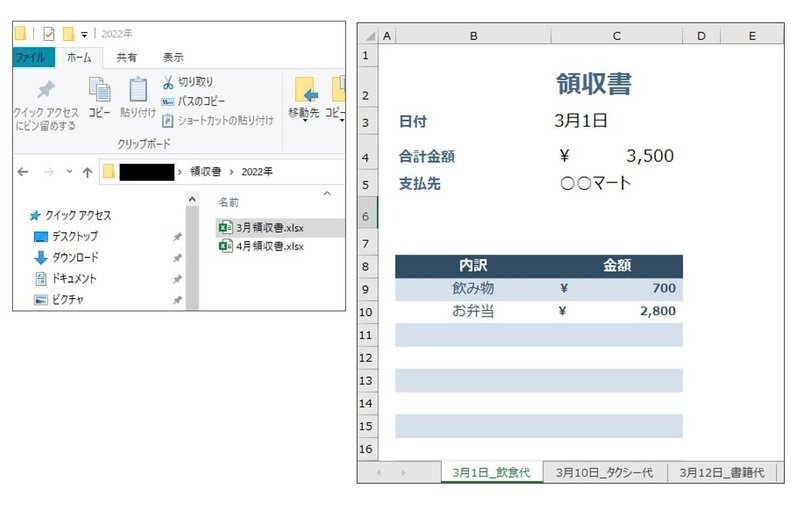Click new folder icon in title bar
The width and height of the screenshot is (800, 516).
tap(68, 34)
